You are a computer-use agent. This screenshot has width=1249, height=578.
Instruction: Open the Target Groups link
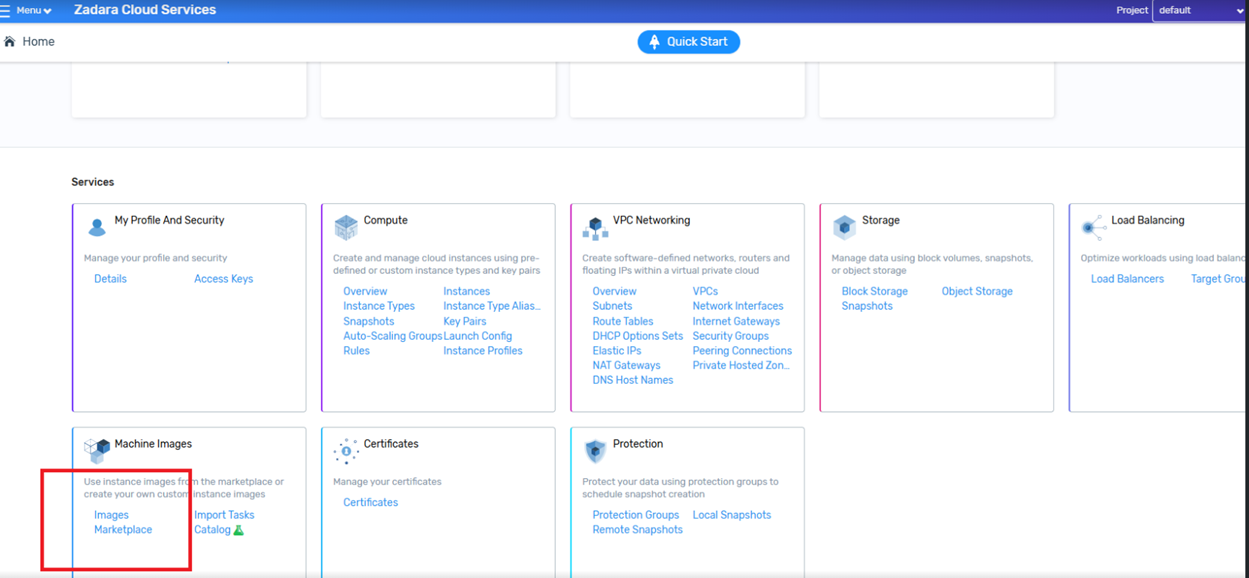pyautogui.click(x=1219, y=279)
